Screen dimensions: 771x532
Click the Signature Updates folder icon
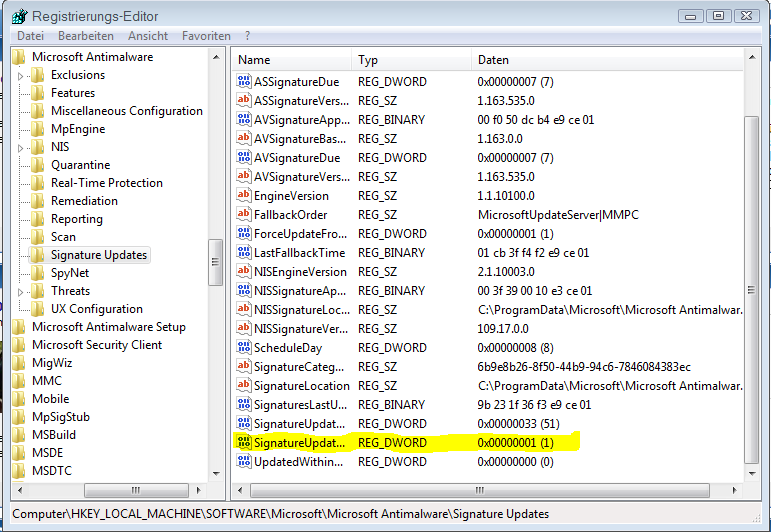click(x=37, y=255)
